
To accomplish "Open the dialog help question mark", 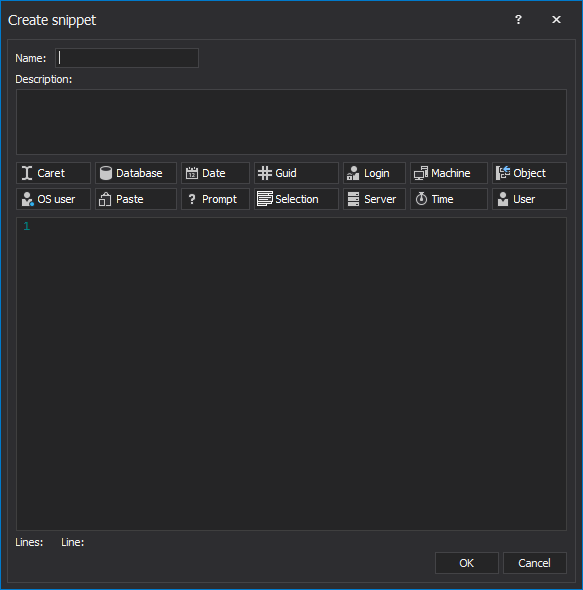I will pos(518,20).
